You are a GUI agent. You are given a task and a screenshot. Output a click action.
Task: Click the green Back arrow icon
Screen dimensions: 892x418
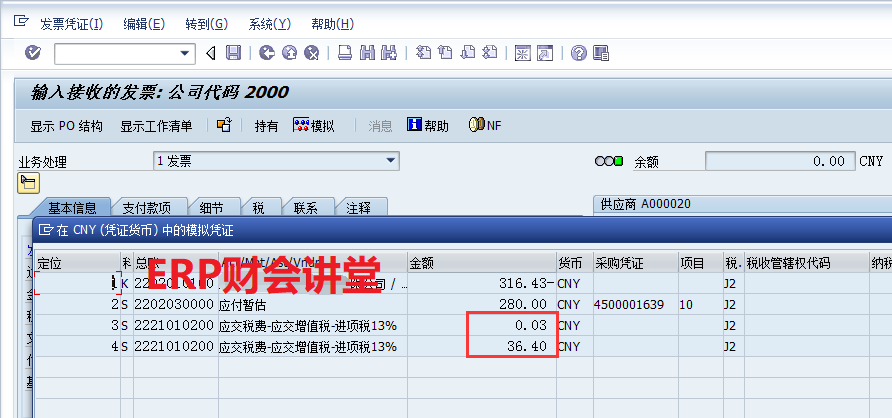coord(266,53)
